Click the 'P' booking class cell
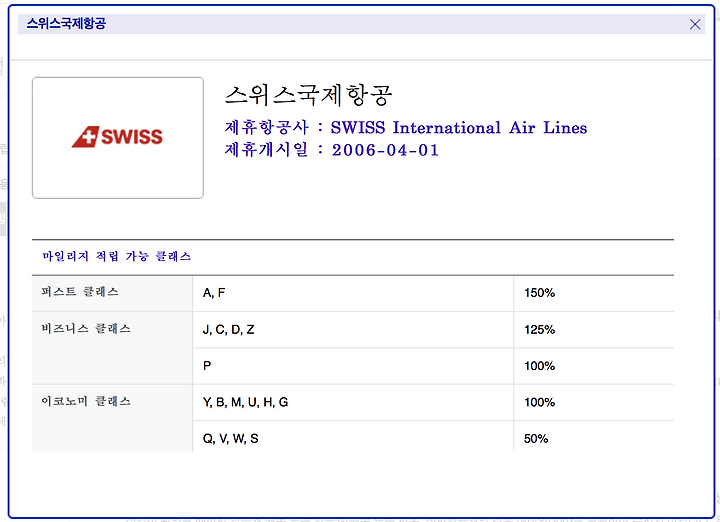The width and height of the screenshot is (720, 522). coord(353,366)
